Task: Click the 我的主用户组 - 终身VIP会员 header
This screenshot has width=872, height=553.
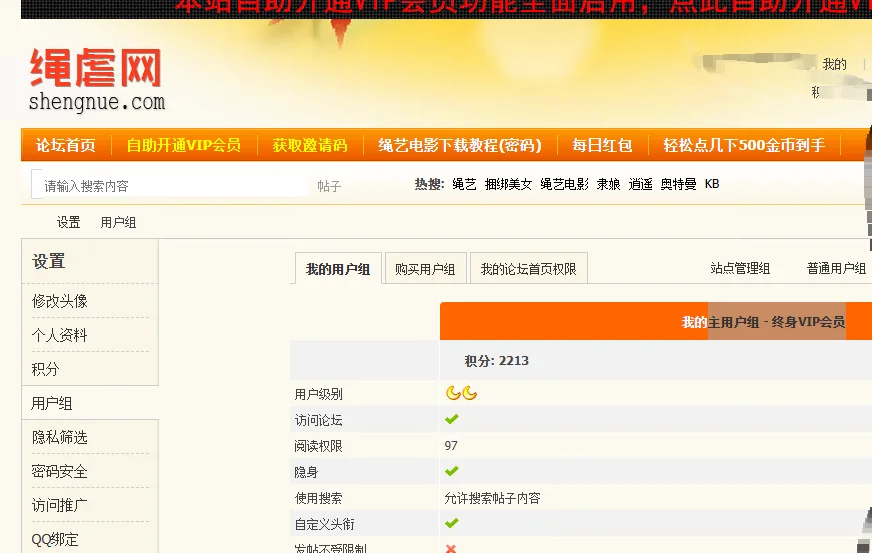Action: (x=763, y=322)
